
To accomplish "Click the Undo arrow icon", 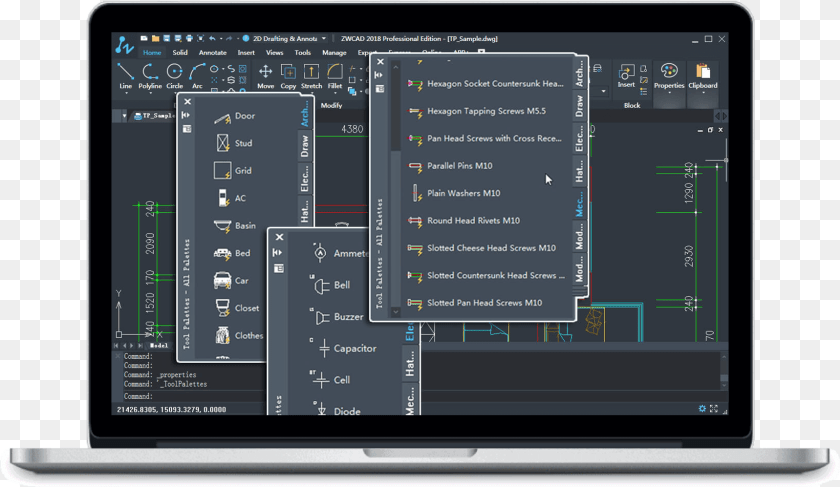I will coord(212,39).
